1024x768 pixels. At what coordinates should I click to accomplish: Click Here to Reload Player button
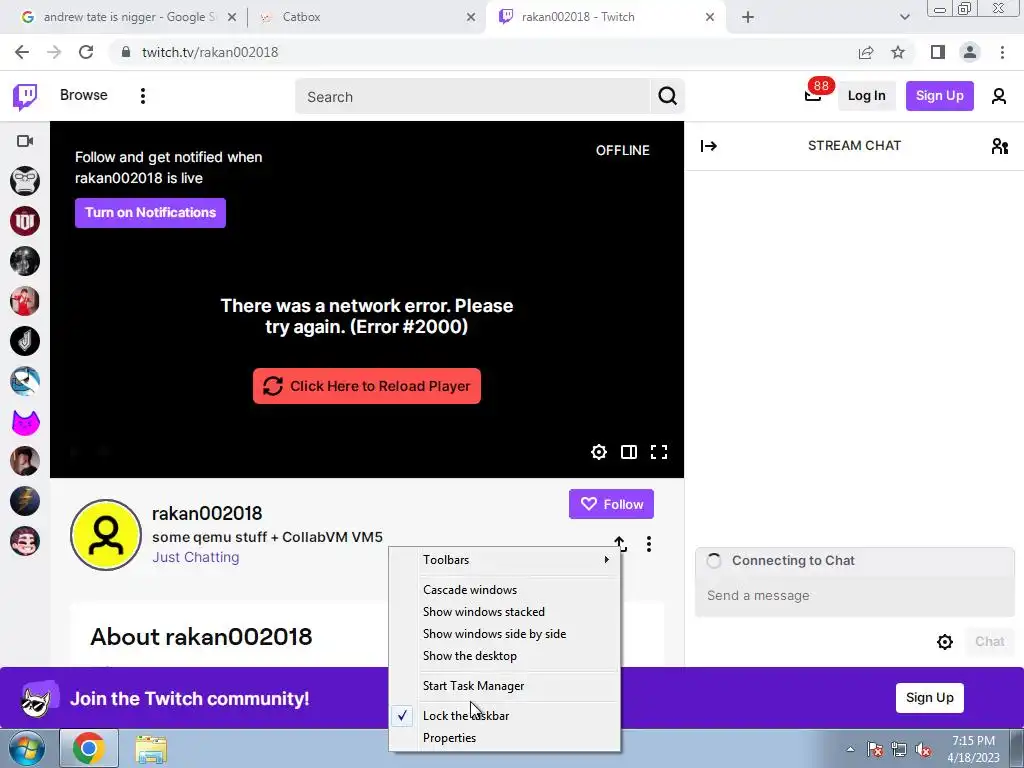click(x=366, y=386)
